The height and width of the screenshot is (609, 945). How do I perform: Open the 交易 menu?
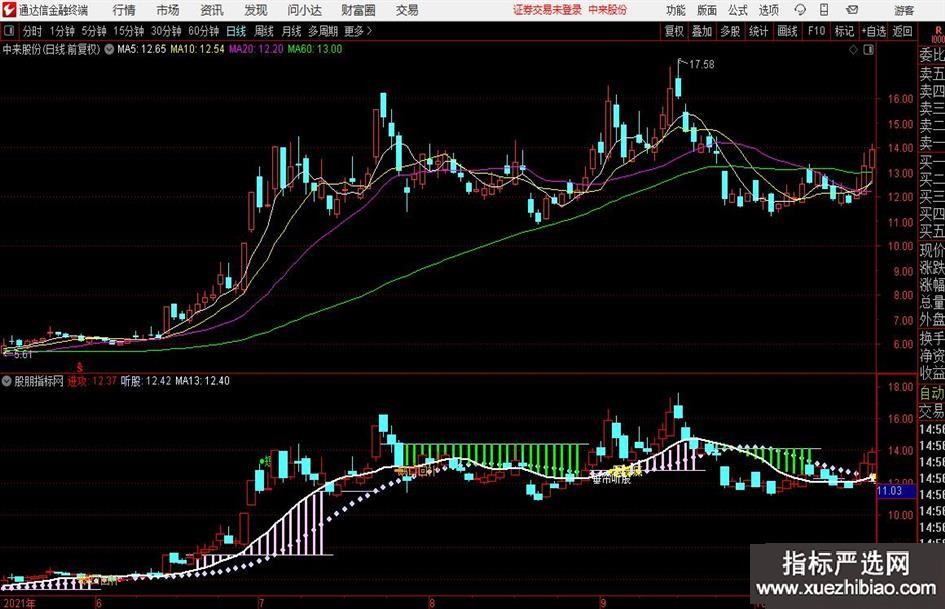click(x=407, y=10)
